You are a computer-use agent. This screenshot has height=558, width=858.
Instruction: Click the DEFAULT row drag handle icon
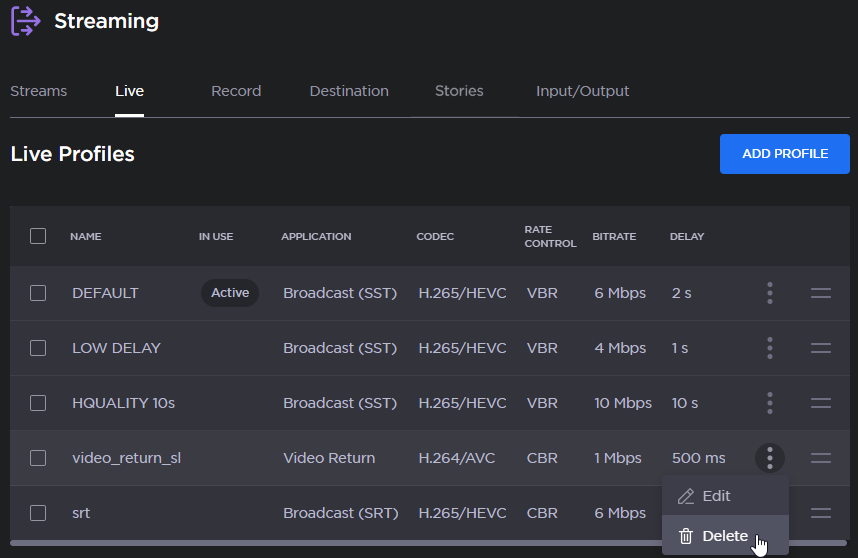(820, 293)
